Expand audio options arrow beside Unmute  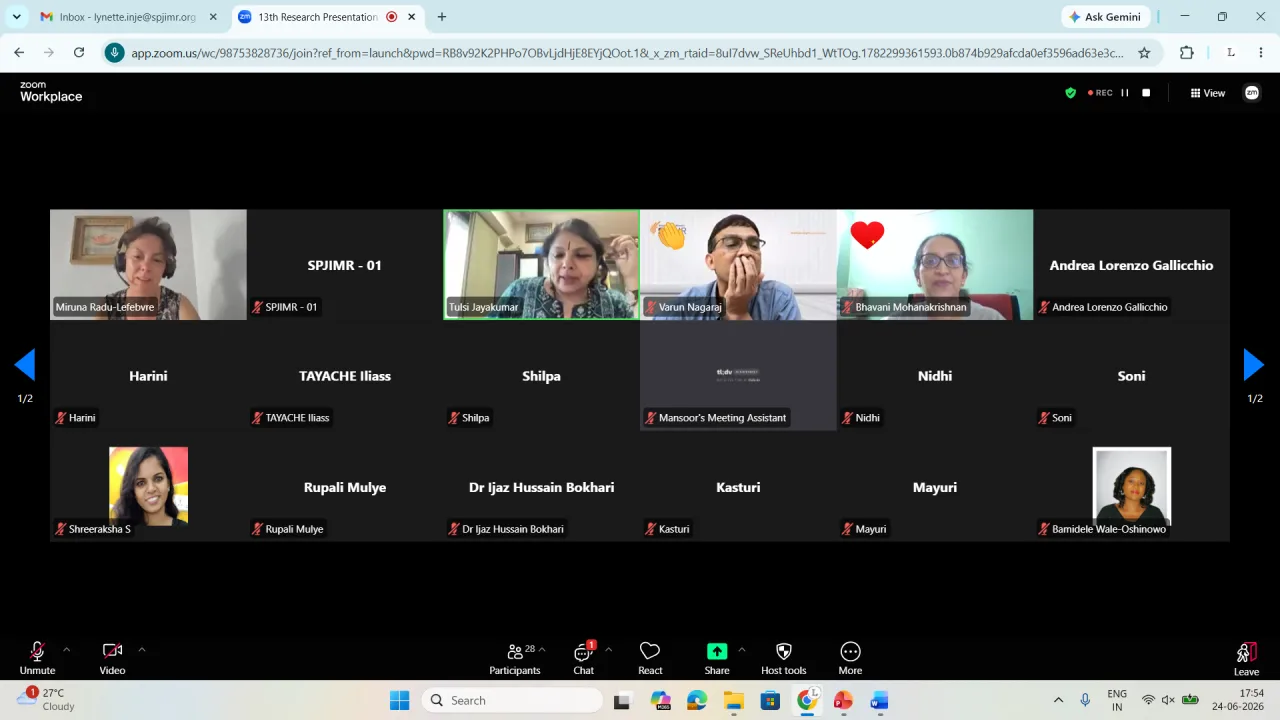(x=66, y=650)
